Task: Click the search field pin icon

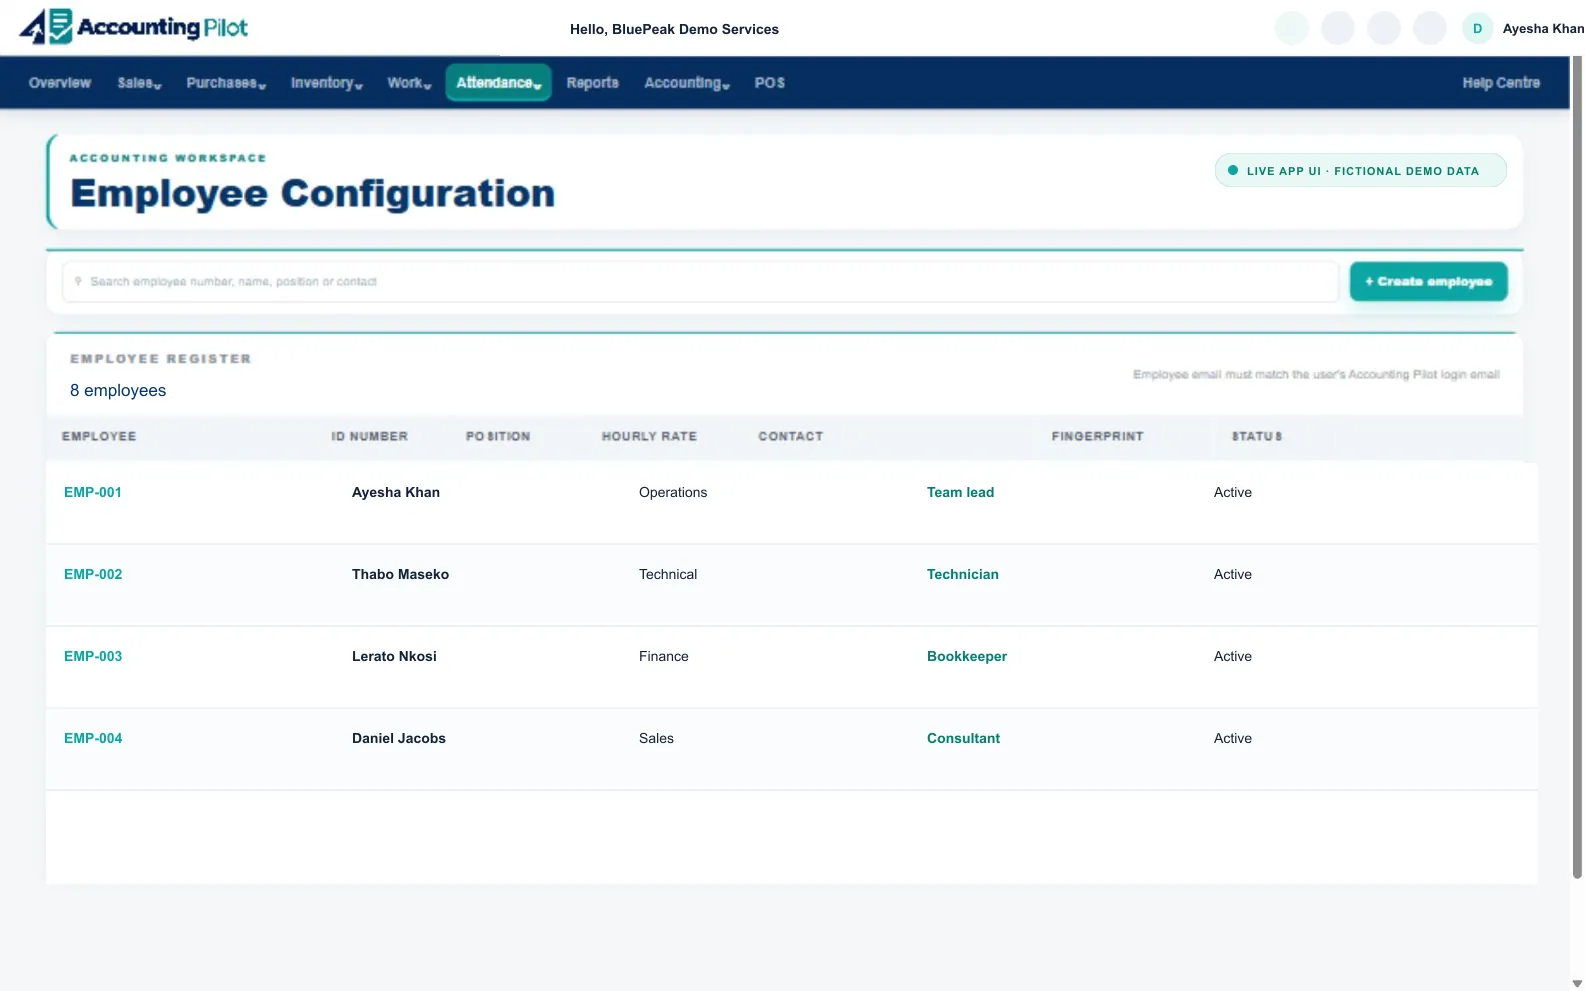Action: (78, 282)
